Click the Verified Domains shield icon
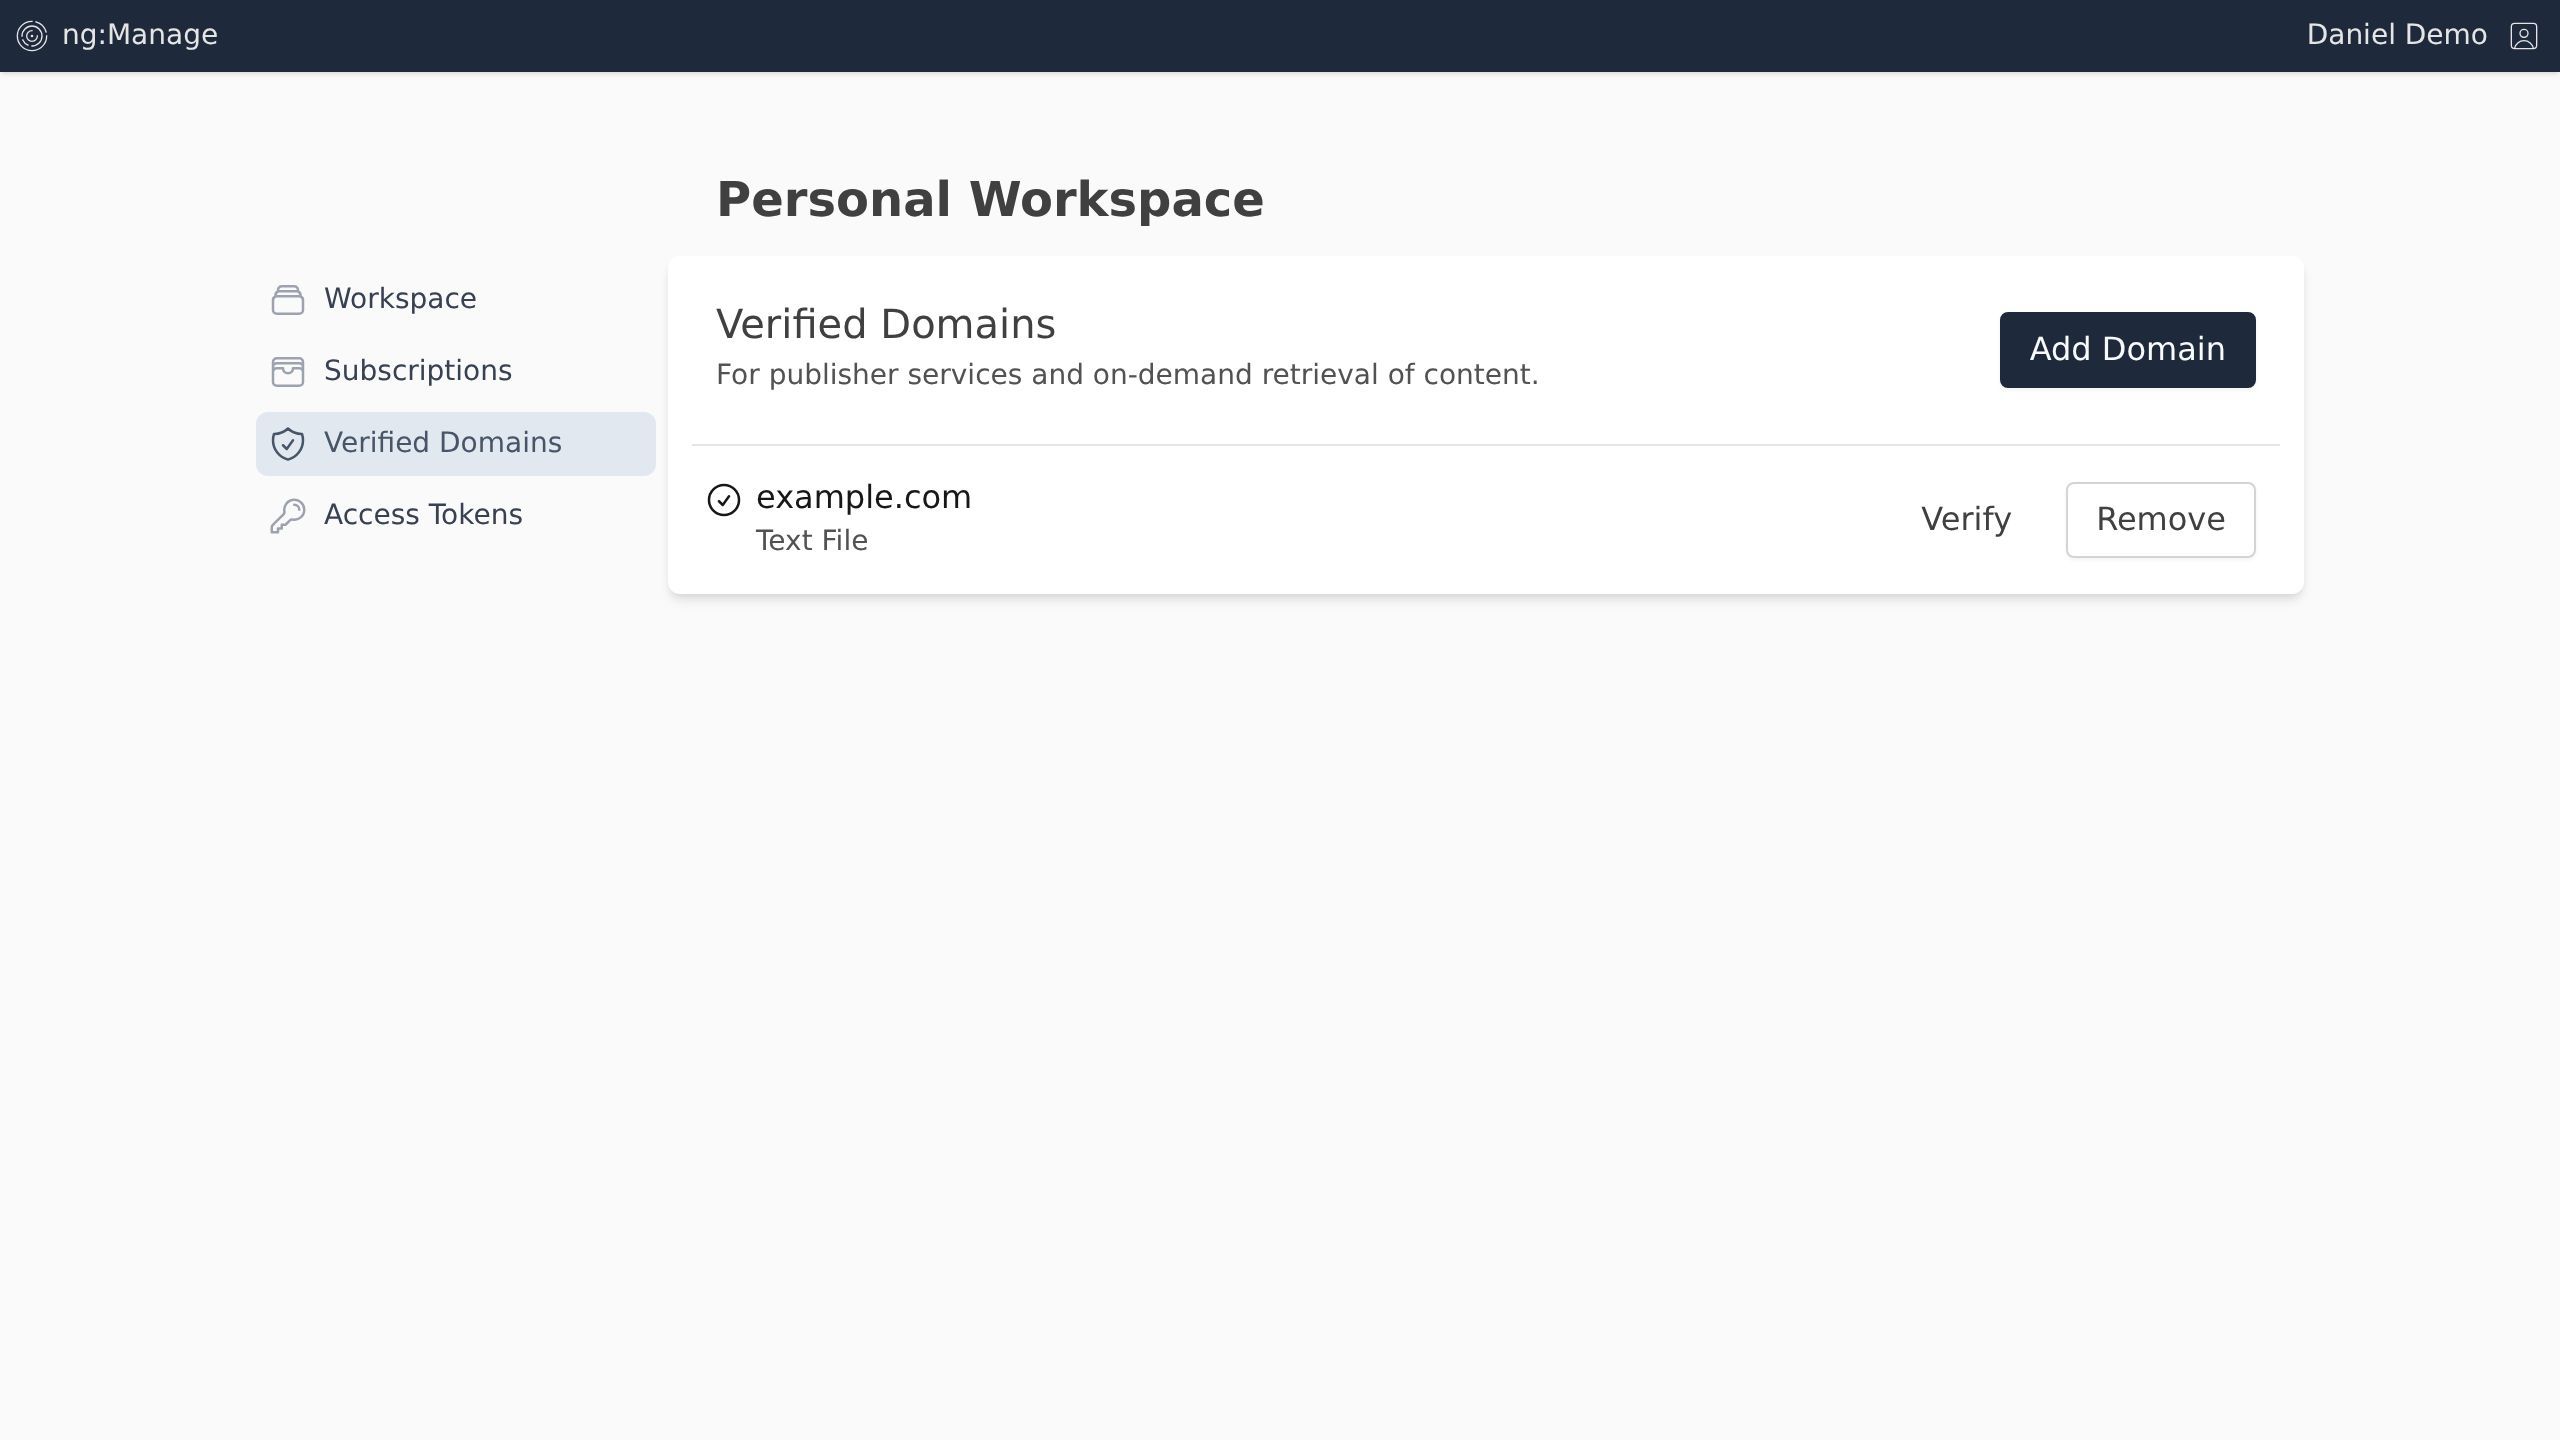The width and height of the screenshot is (2560, 1440). [x=288, y=443]
